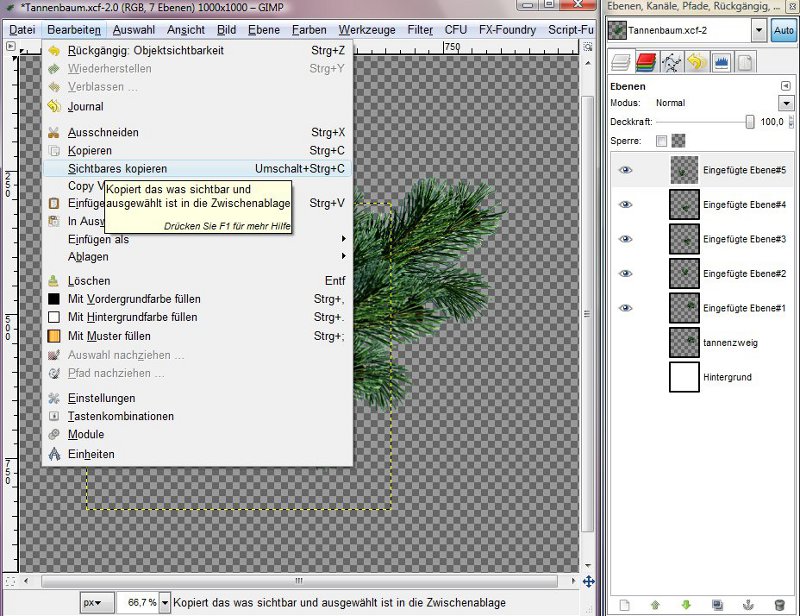The image size is (800, 616).
Task: Delete the layer using the trash icon
Action: (779, 605)
